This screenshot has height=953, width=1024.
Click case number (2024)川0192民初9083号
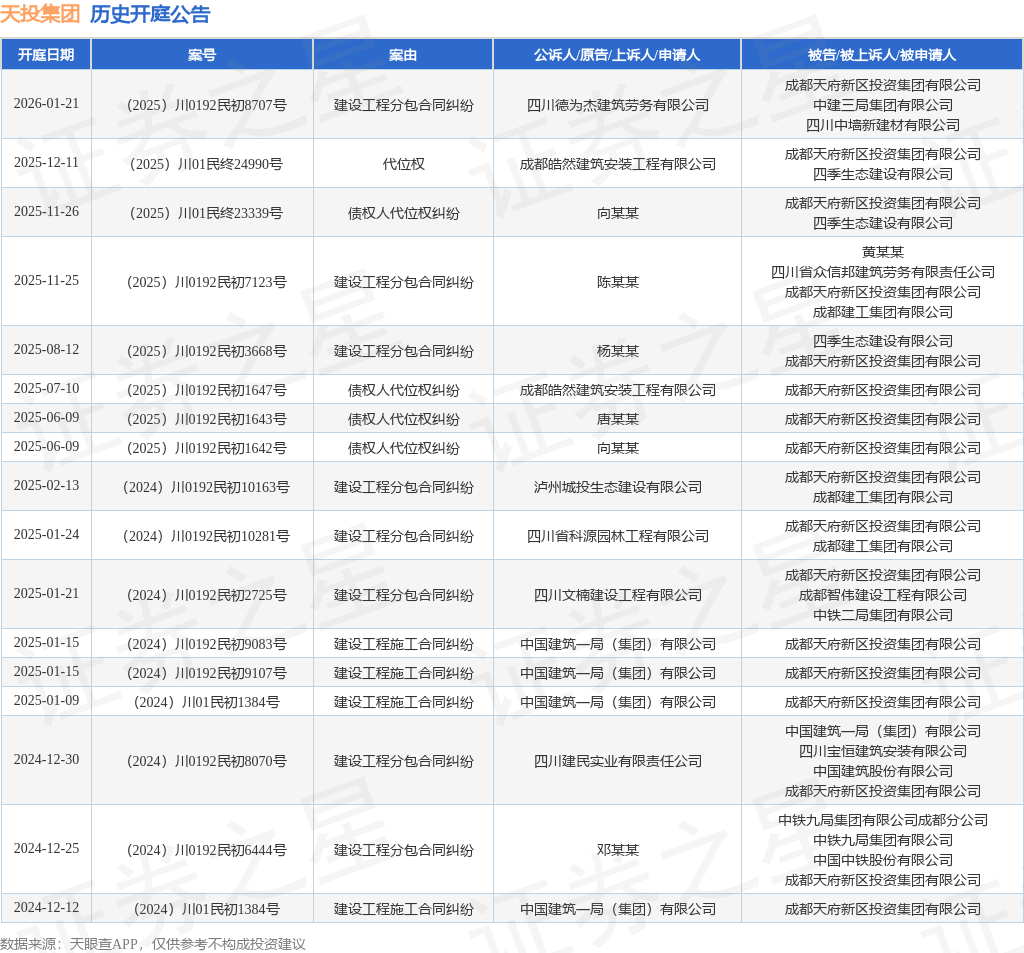coord(206,644)
